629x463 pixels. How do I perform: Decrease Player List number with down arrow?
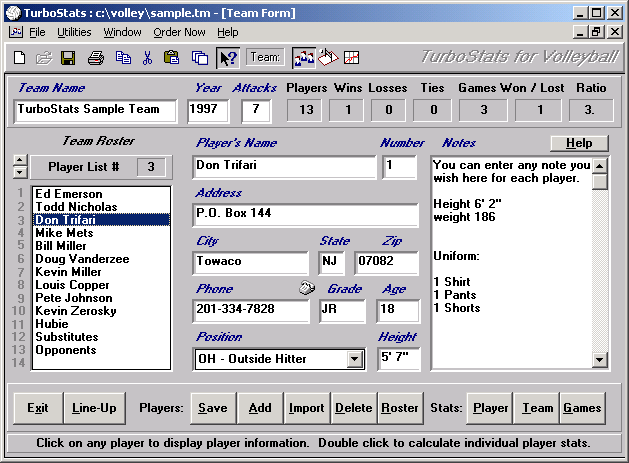(x=20, y=173)
